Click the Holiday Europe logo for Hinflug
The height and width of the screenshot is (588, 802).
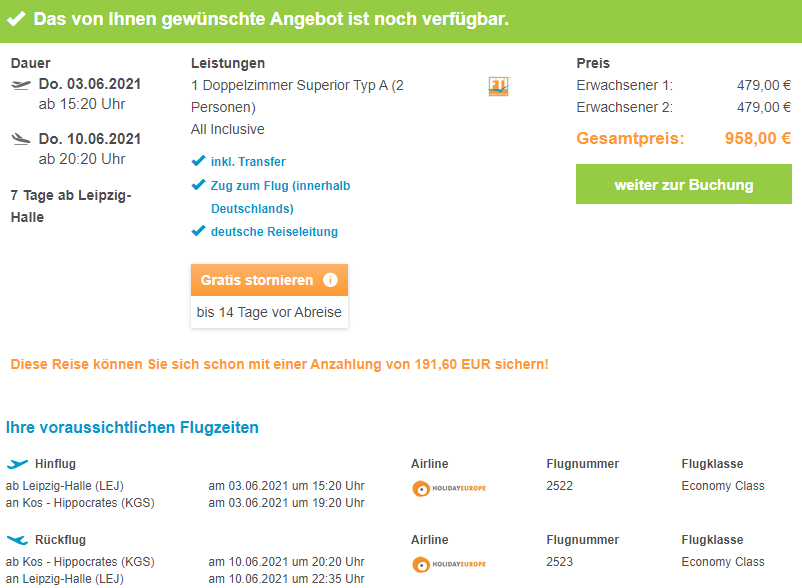(449, 488)
